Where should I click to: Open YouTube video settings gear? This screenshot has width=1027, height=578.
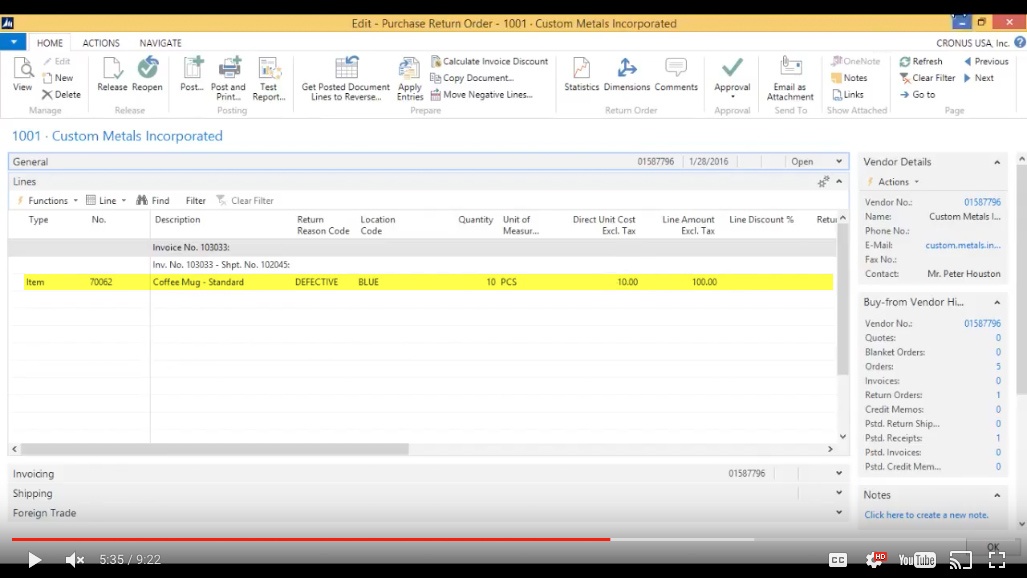[876, 560]
